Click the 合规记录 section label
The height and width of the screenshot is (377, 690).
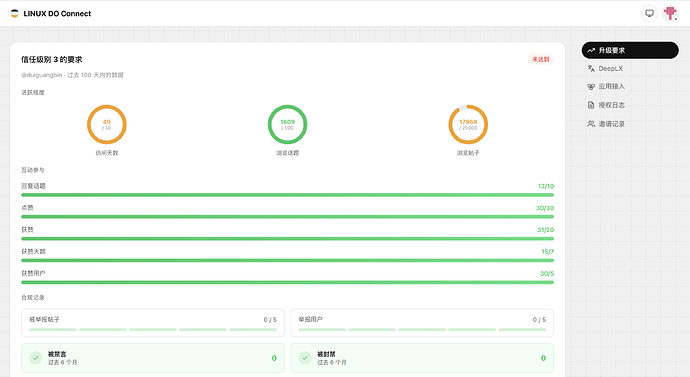click(x=33, y=297)
